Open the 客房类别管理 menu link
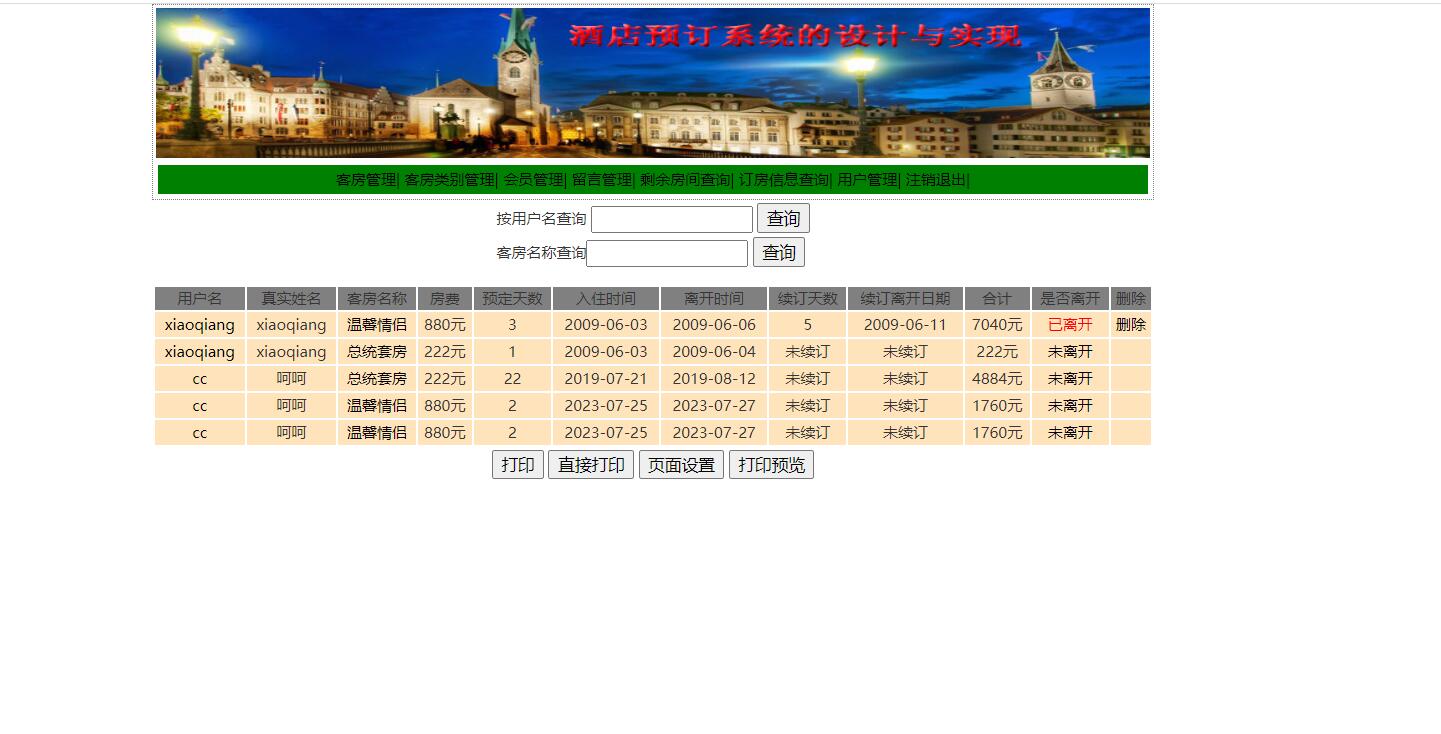The image size is (1441, 734). coord(450,180)
